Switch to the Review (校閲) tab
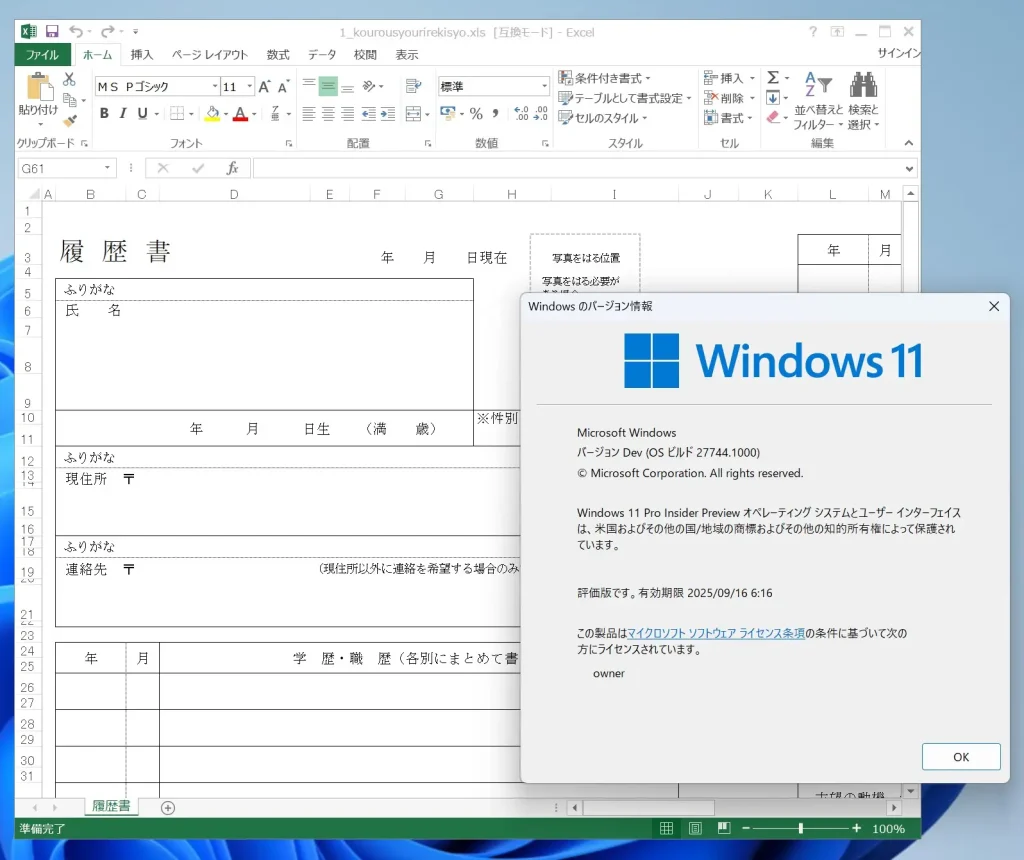This screenshot has height=860, width=1024. click(x=365, y=55)
